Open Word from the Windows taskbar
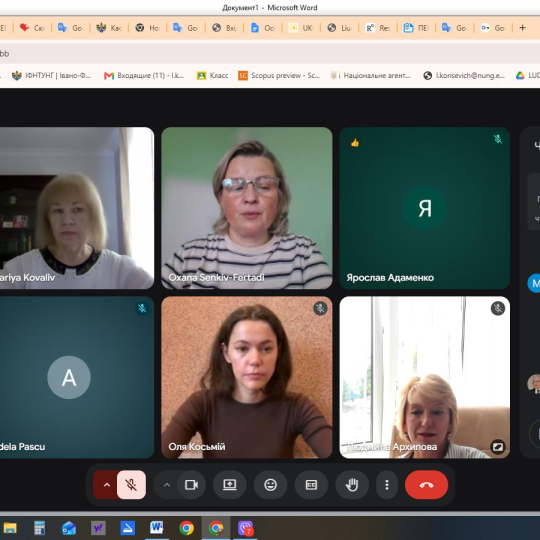This screenshot has width=540, height=540. point(156,528)
